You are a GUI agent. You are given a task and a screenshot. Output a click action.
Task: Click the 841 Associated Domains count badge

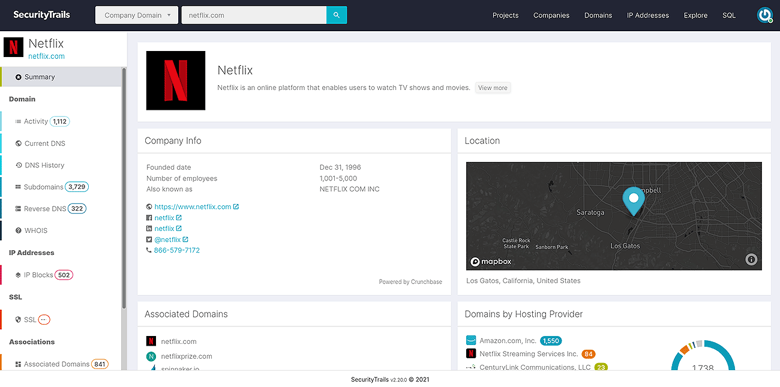(x=99, y=364)
